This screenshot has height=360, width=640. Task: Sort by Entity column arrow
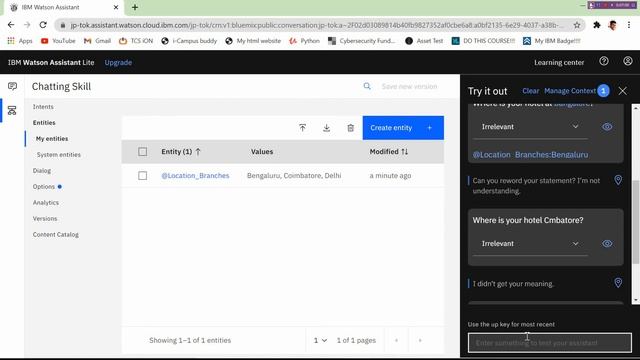point(198,151)
